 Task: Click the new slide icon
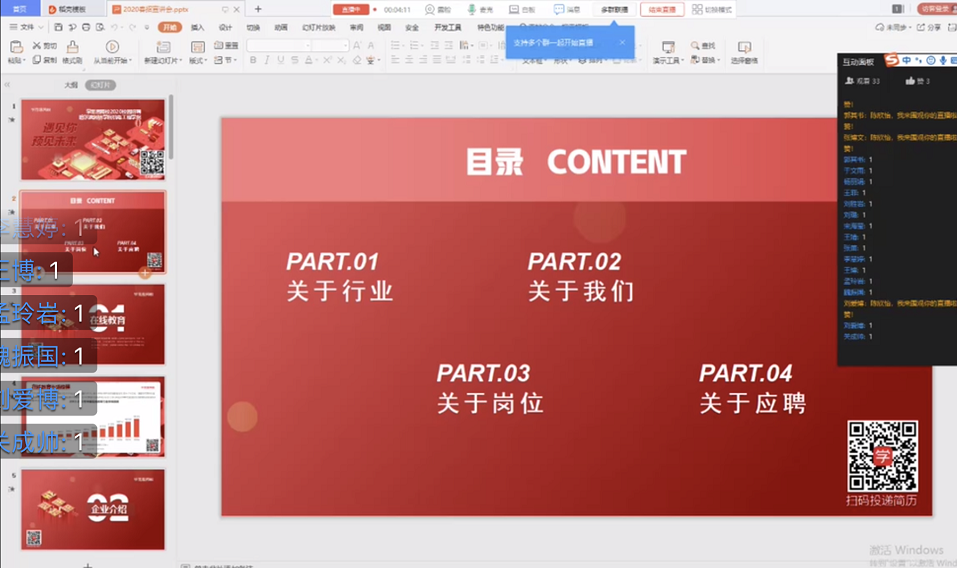(163, 47)
